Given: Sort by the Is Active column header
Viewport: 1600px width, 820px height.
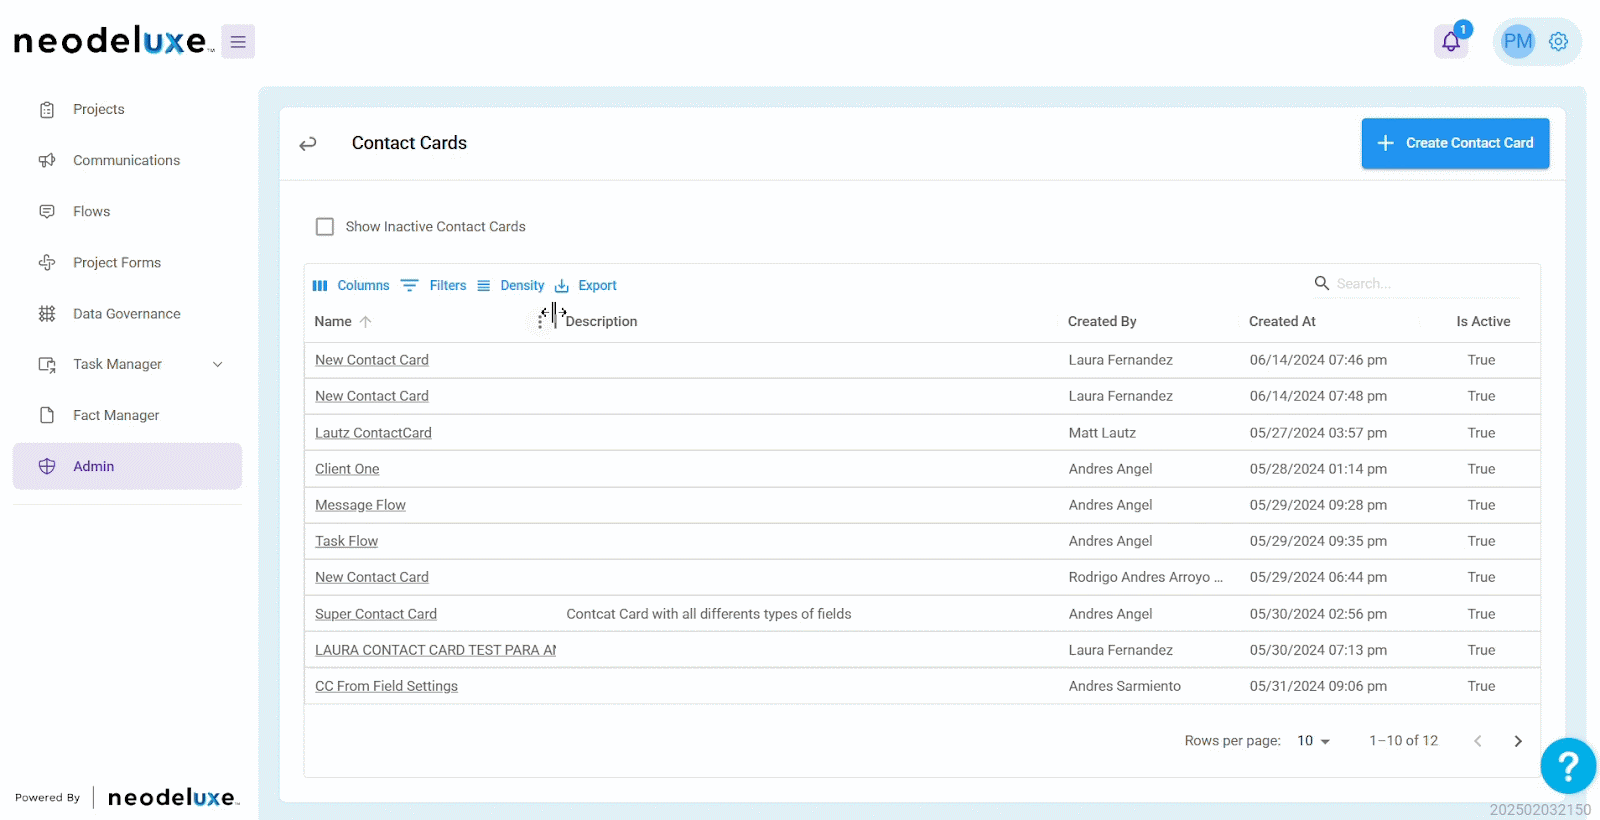Looking at the screenshot, I should pos(1483,322).
